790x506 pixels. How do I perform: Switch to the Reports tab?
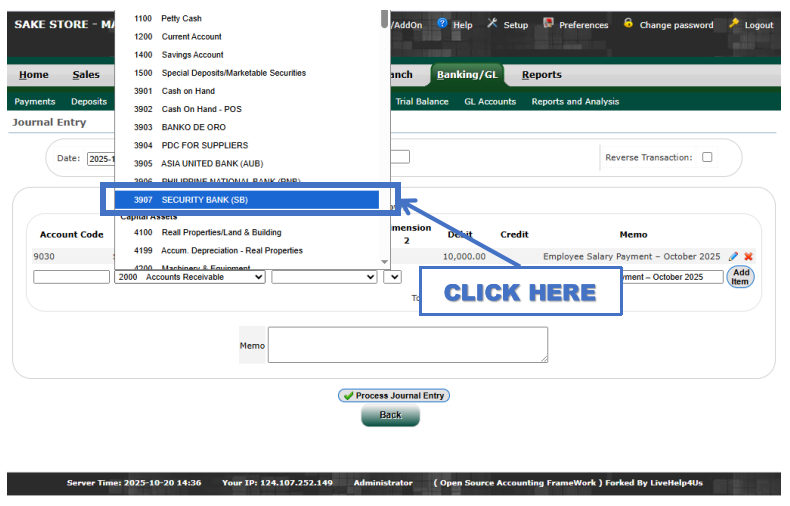tap(541, 75)
